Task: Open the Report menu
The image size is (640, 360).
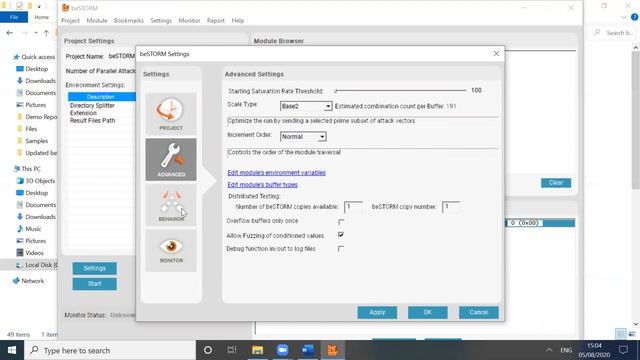Action: 216,20
